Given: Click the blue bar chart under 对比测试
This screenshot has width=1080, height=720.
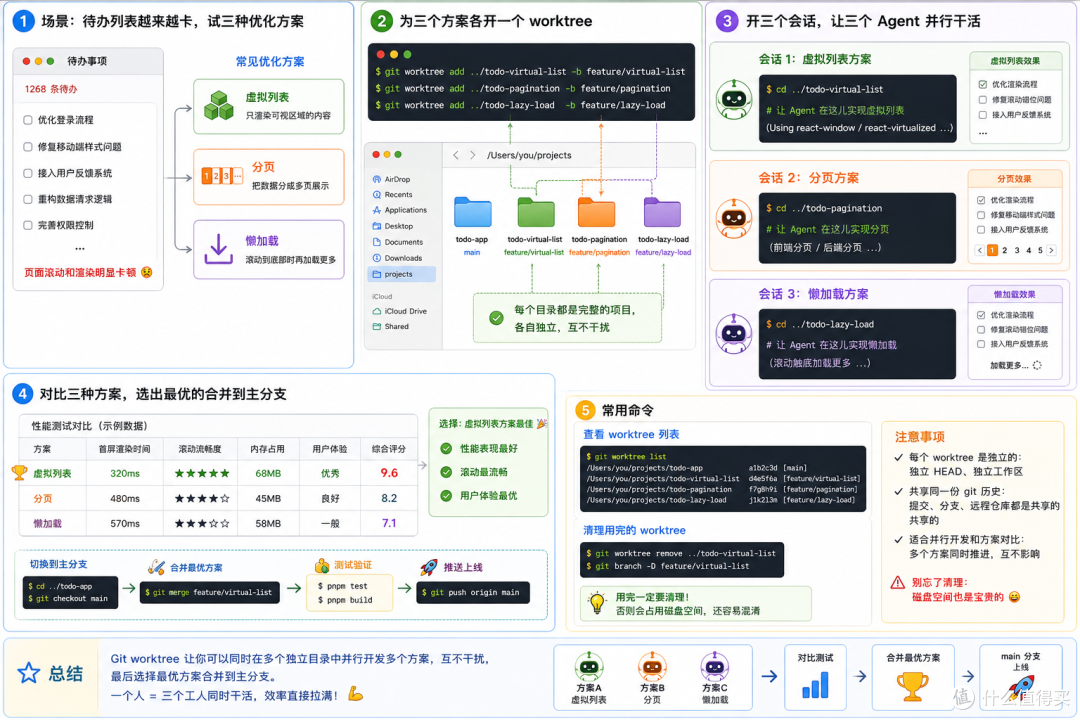Looking at the screenshot, I should coord(816,686).
